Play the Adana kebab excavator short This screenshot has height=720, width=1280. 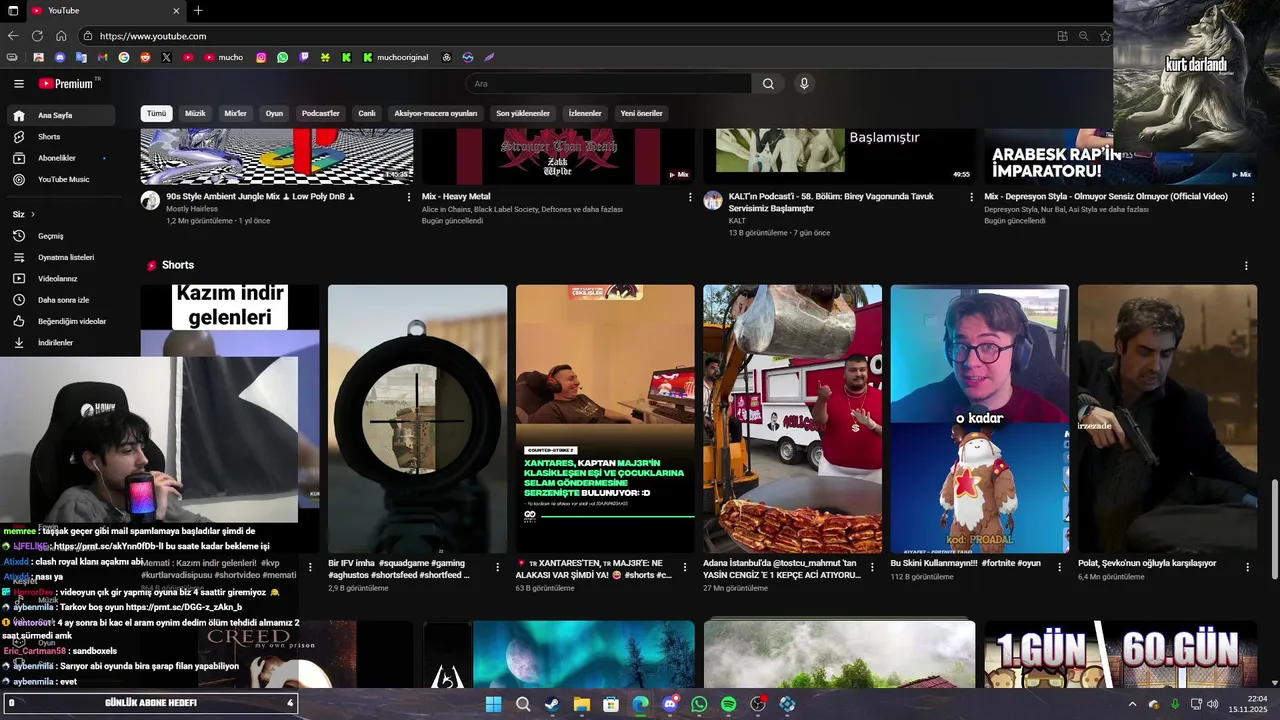[x=792, y=418]
